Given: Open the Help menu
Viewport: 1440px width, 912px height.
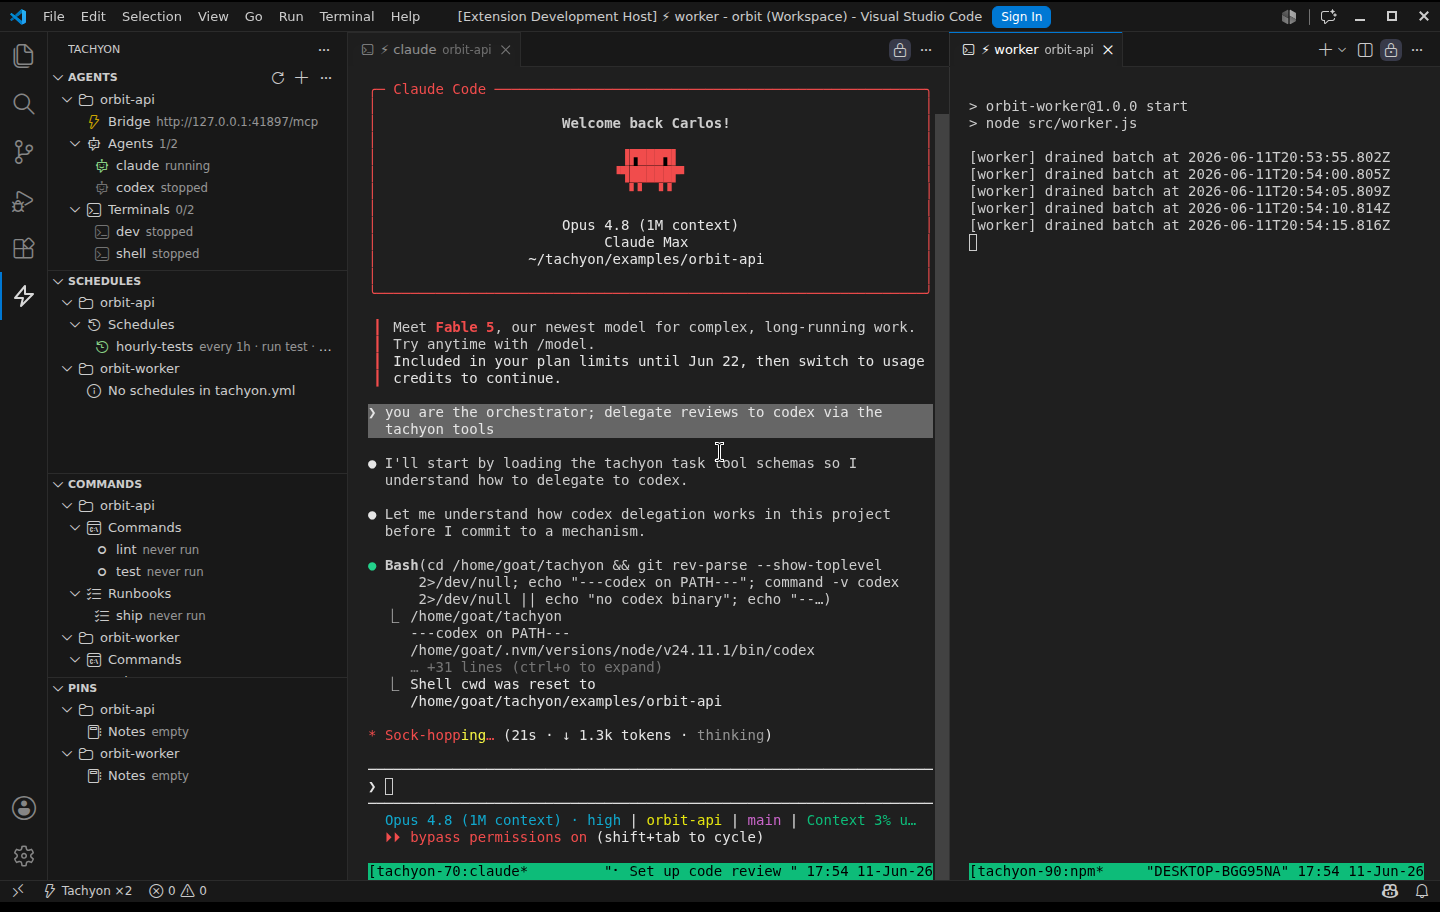Looking at the screenshot, I should pyautogui.click(x=405, y=16).
